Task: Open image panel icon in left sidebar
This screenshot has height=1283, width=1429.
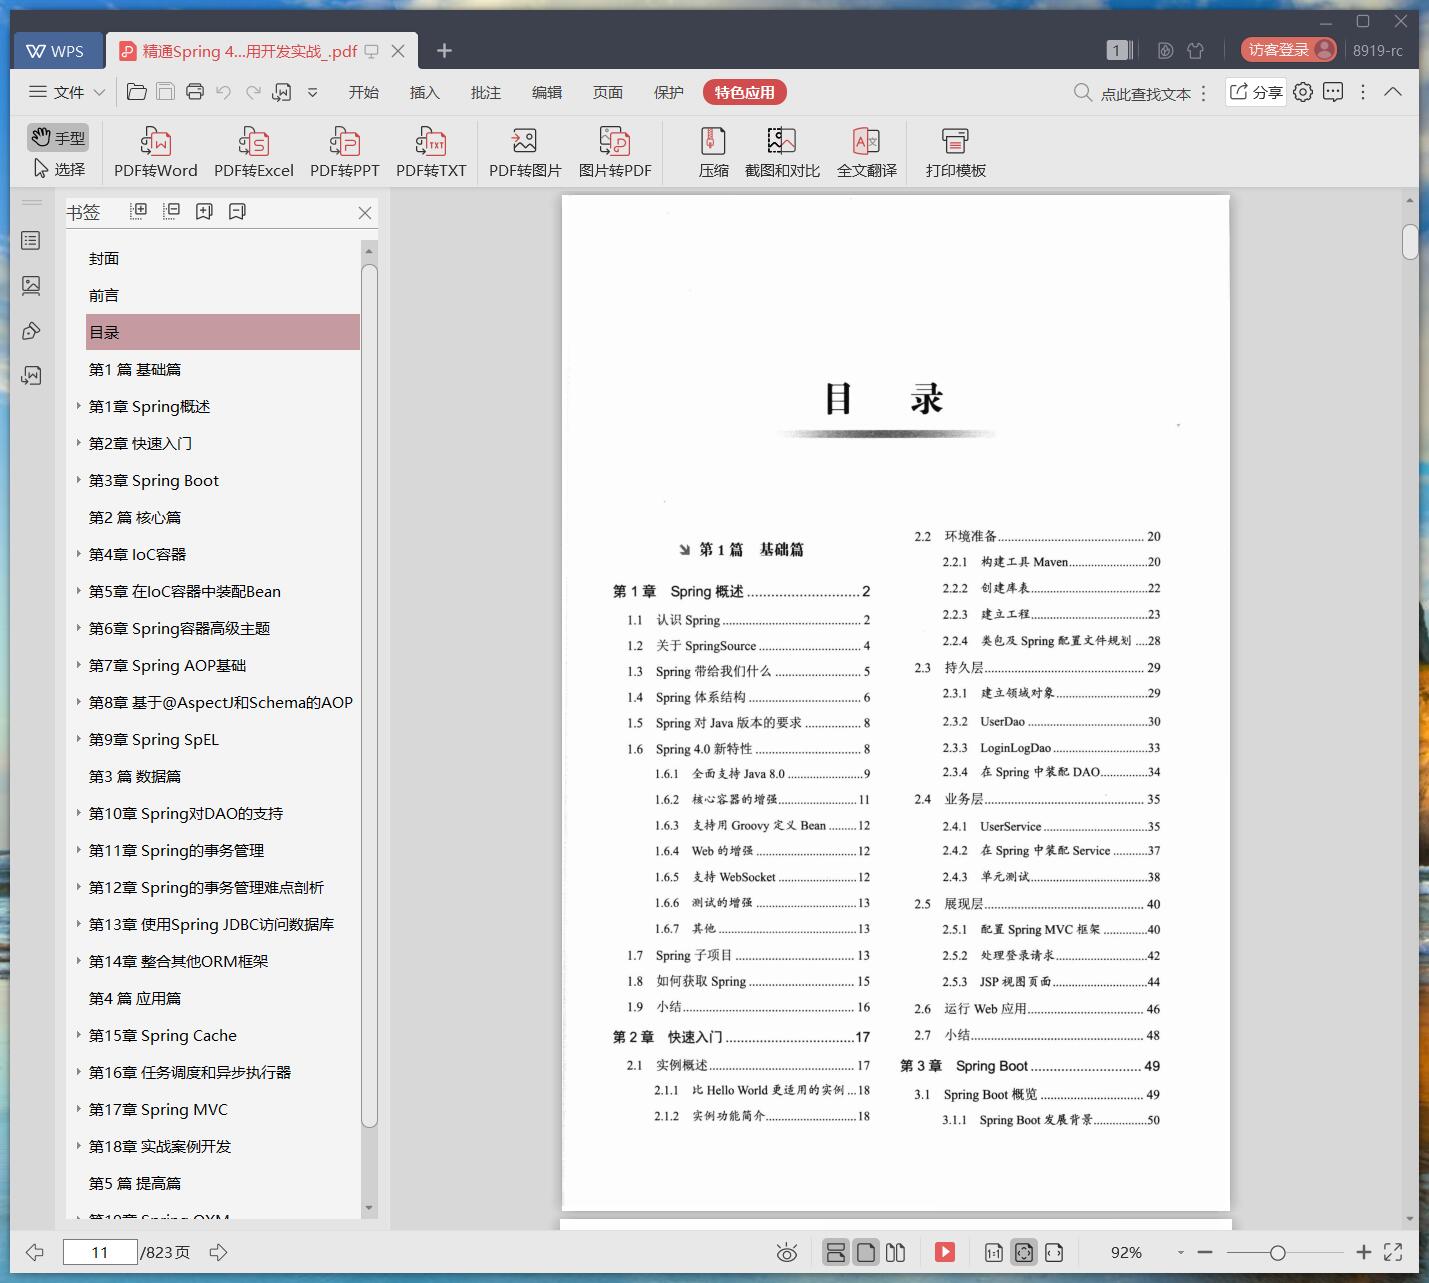Action: click(31, 286)
